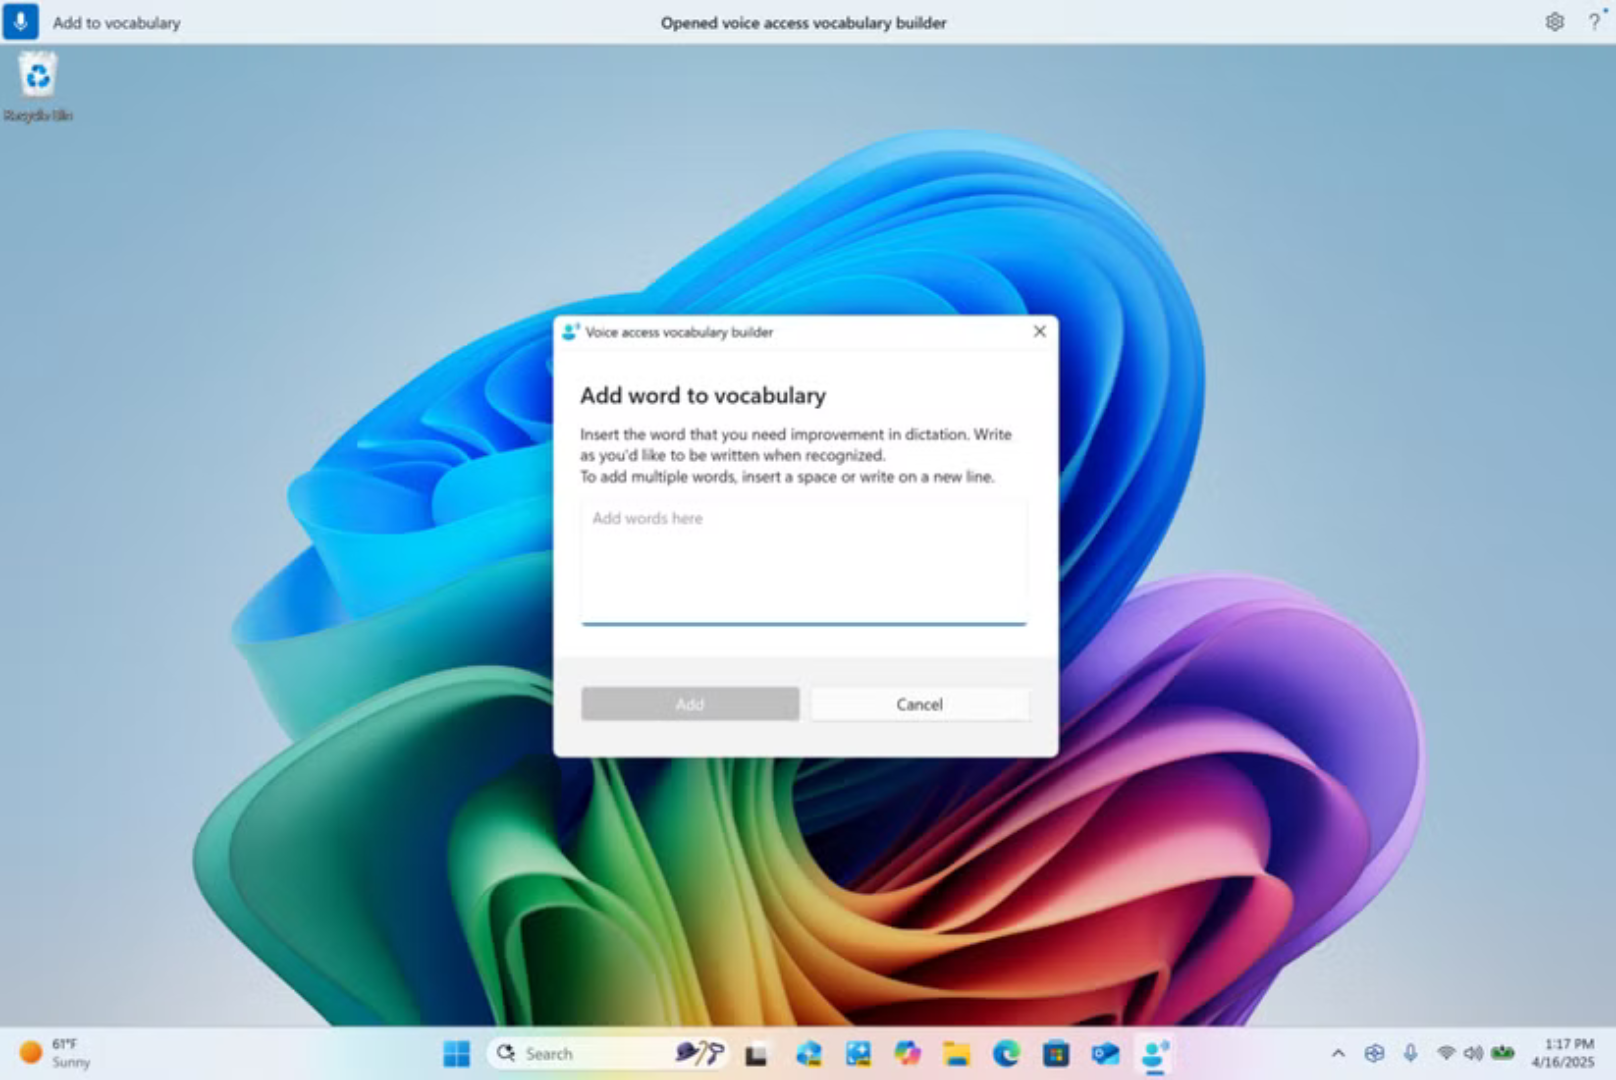Open Microsoft Store from the taskbar
This screenshot has height=1080, width=1616.
(x=1054, y=1052)
